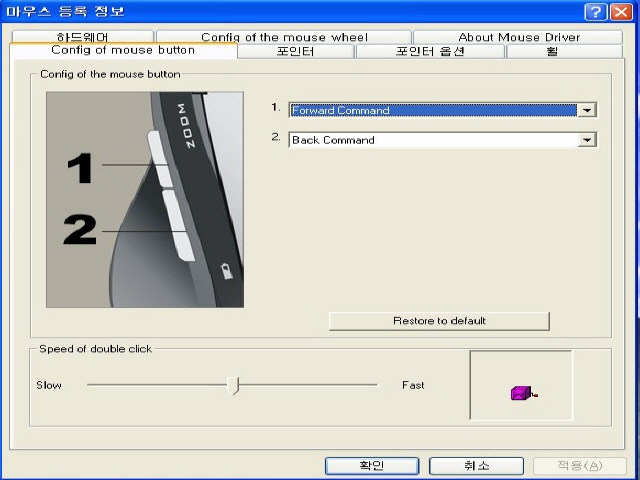This screenshot has height=480, width=640.
Task: Click Restore to default button
Action: (439, 321)
